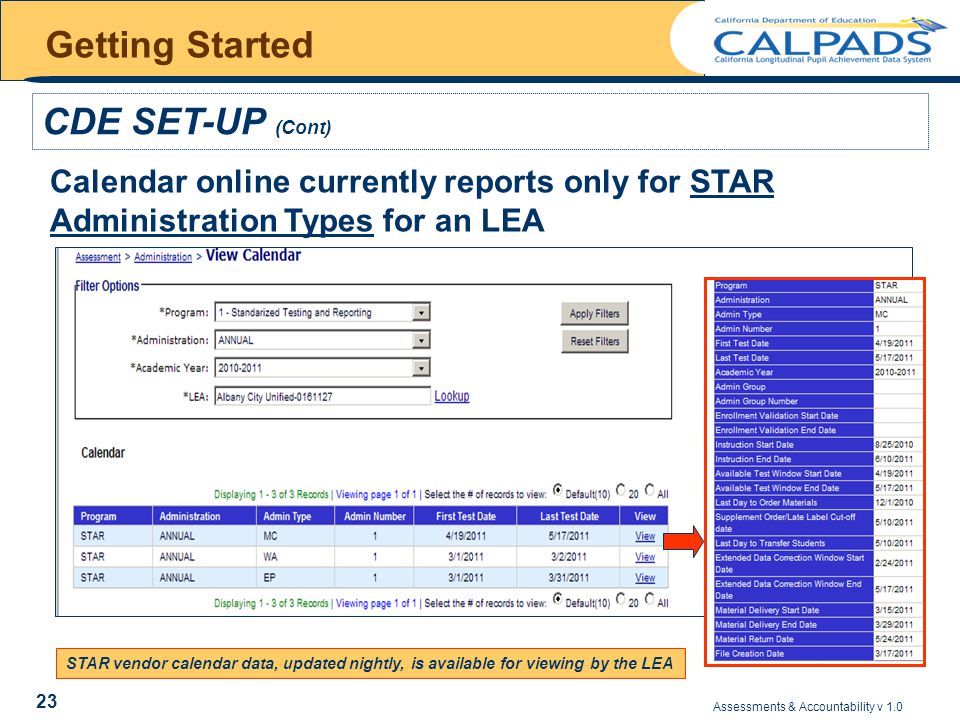960x720 pixels.
Task: Click the View column header
Action: pyautogui.click(x=645, y=516)
